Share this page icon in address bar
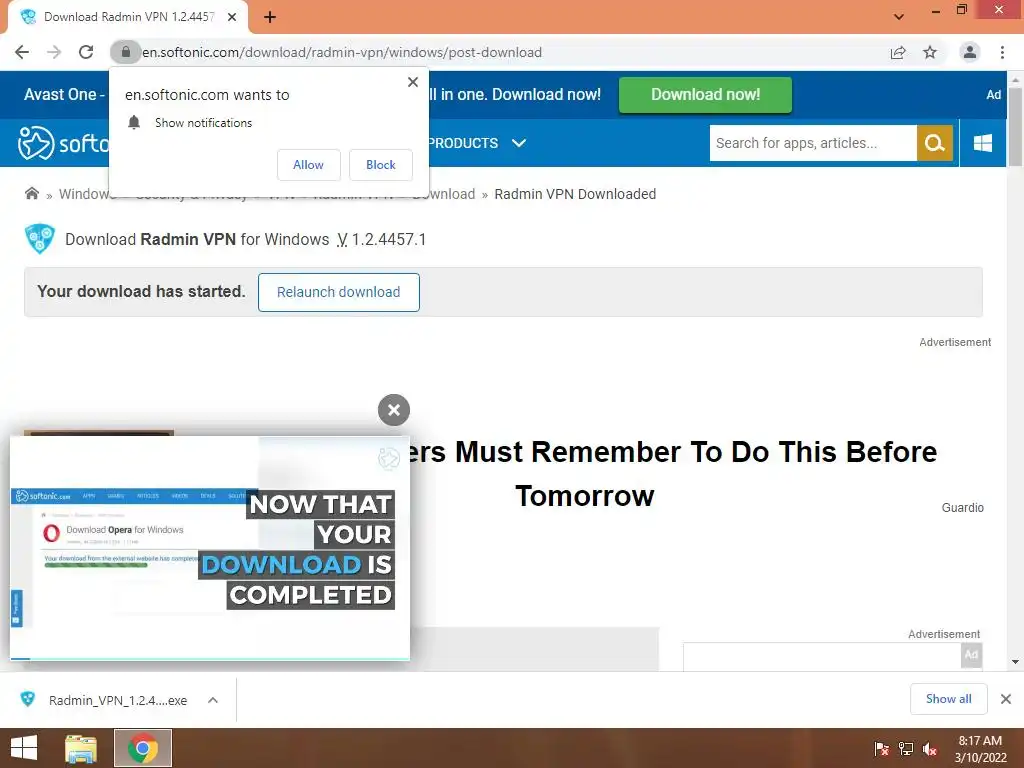 click(898, 52)
